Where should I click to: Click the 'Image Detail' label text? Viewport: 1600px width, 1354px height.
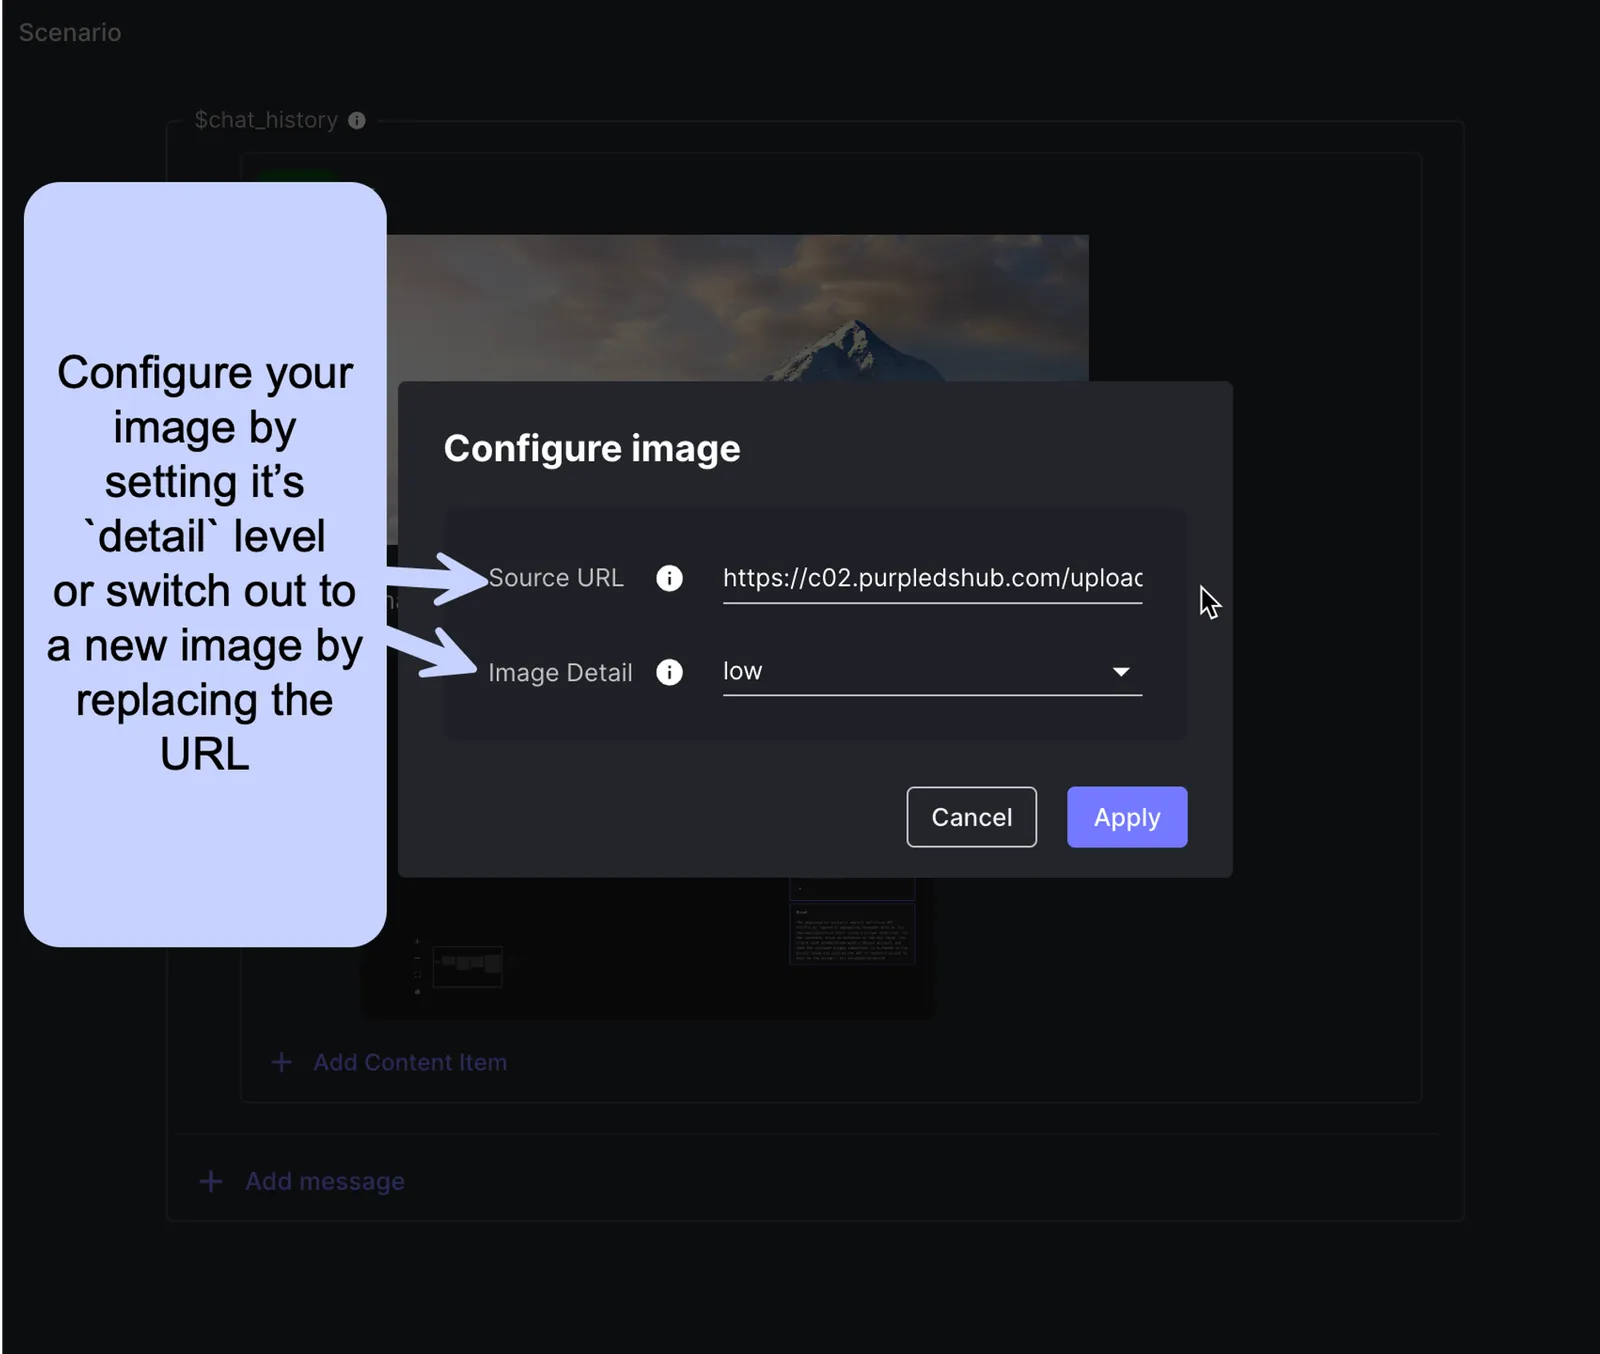pos(560,672)
